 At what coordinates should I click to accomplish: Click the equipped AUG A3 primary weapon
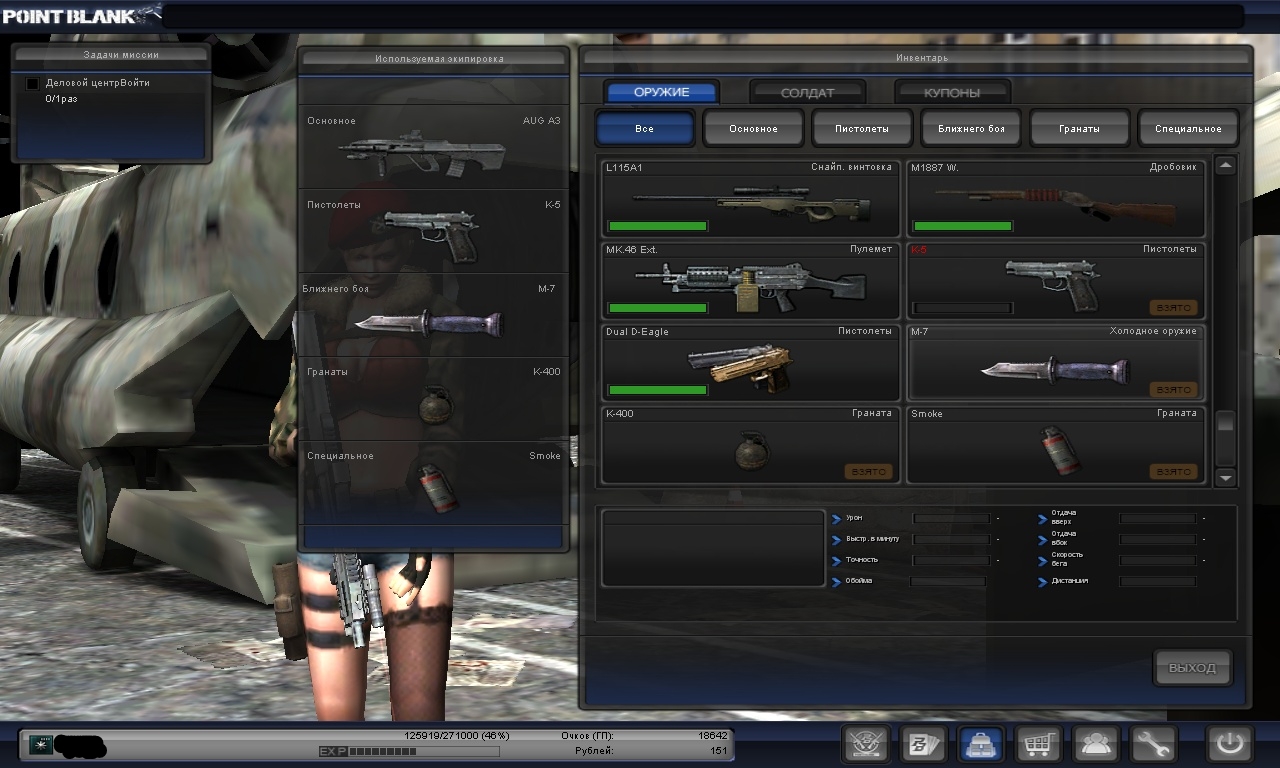click(434, 148)
